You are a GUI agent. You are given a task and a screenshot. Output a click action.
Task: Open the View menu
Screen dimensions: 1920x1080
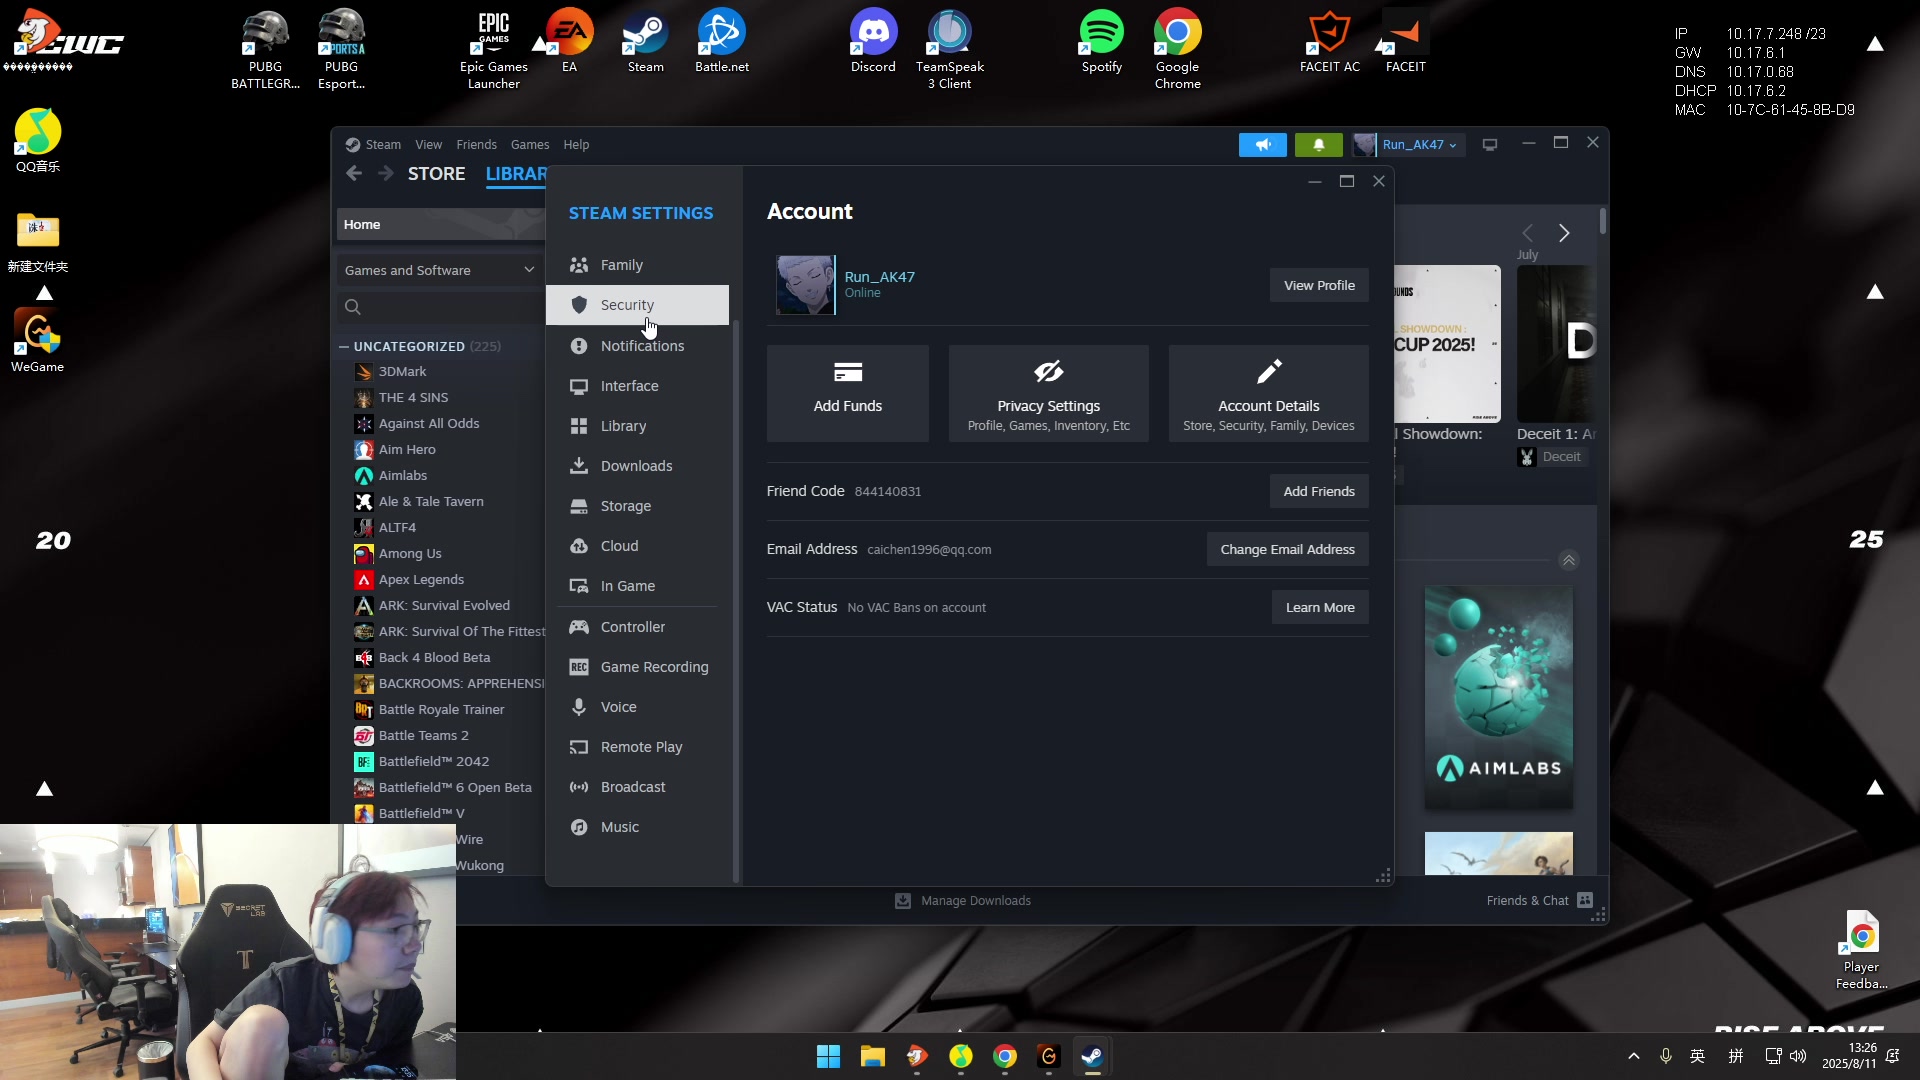tap(429, 145)
